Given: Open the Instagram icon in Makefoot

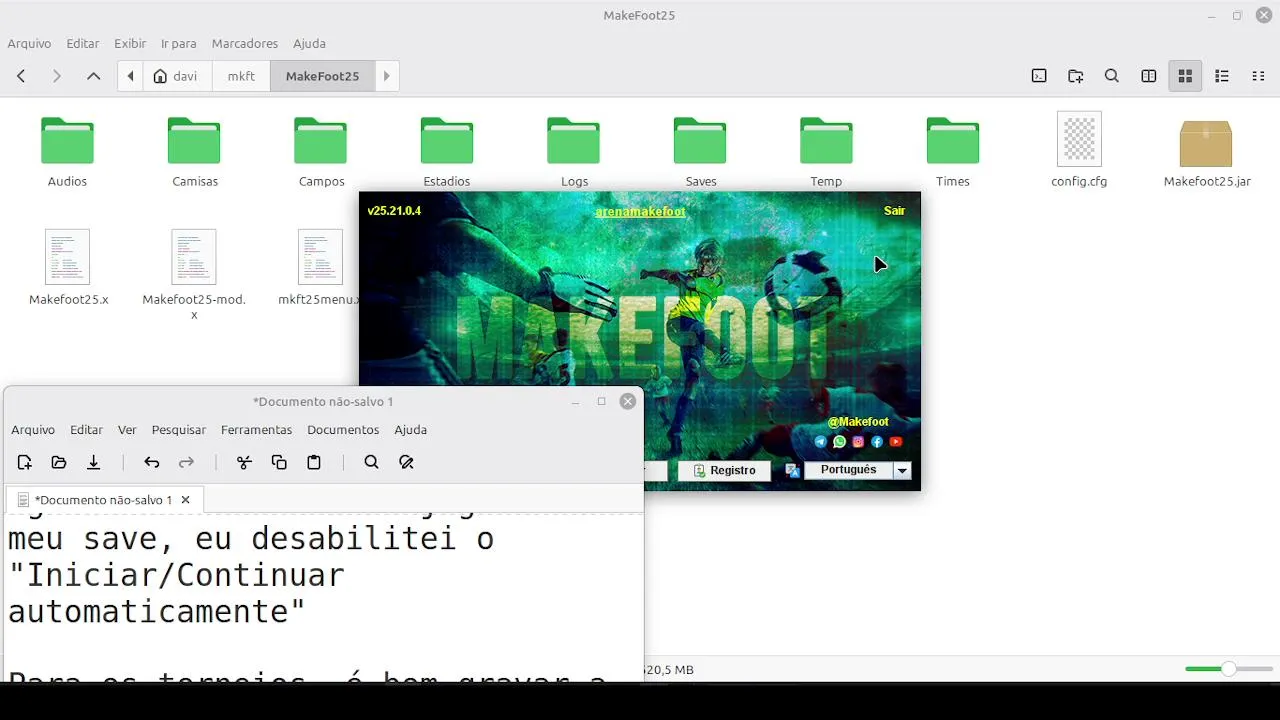Looking at the screenshot, I should coord(858,441).
